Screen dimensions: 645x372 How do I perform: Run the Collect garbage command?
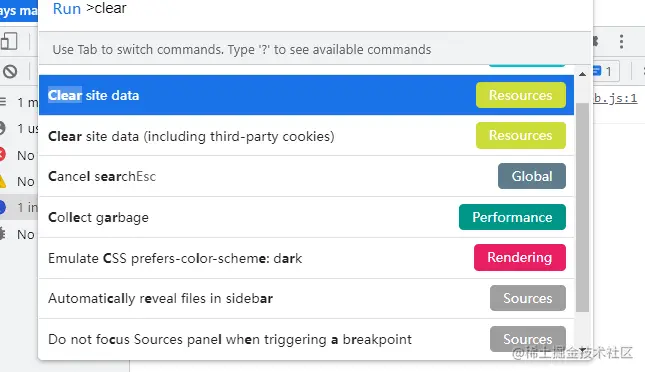click(x=306, y=217)
